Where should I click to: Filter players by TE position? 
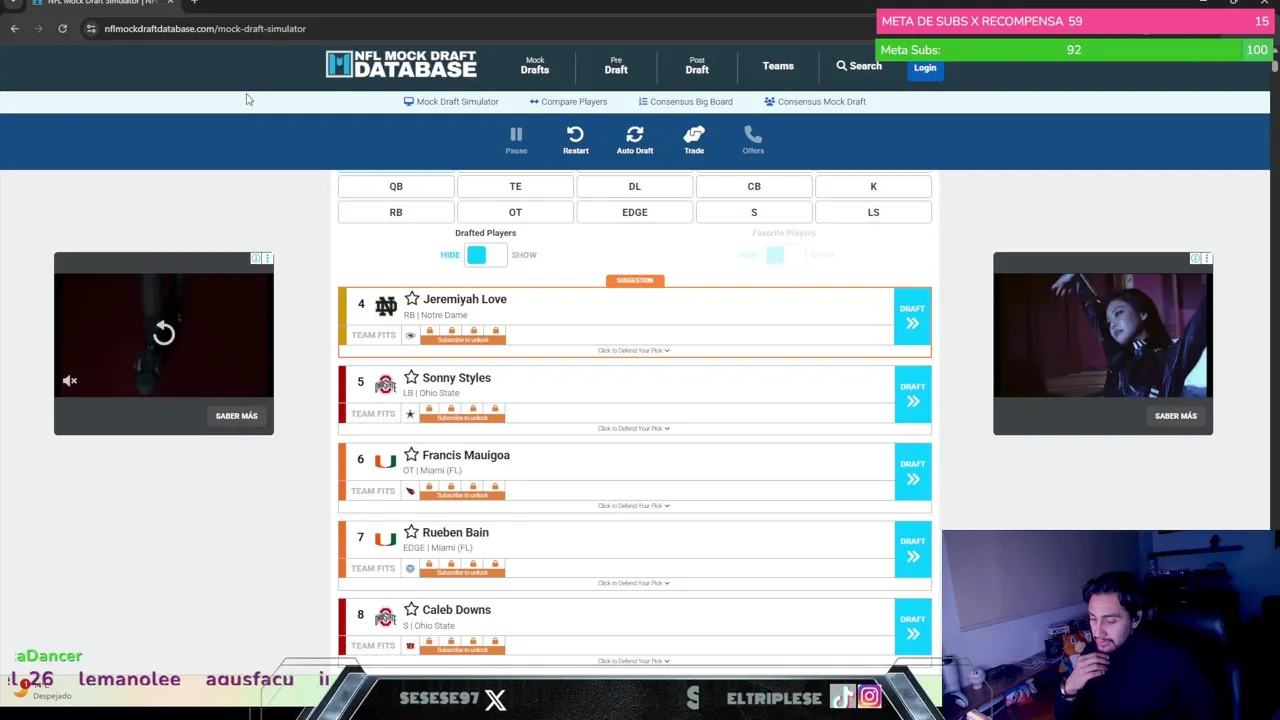point(515,186)
